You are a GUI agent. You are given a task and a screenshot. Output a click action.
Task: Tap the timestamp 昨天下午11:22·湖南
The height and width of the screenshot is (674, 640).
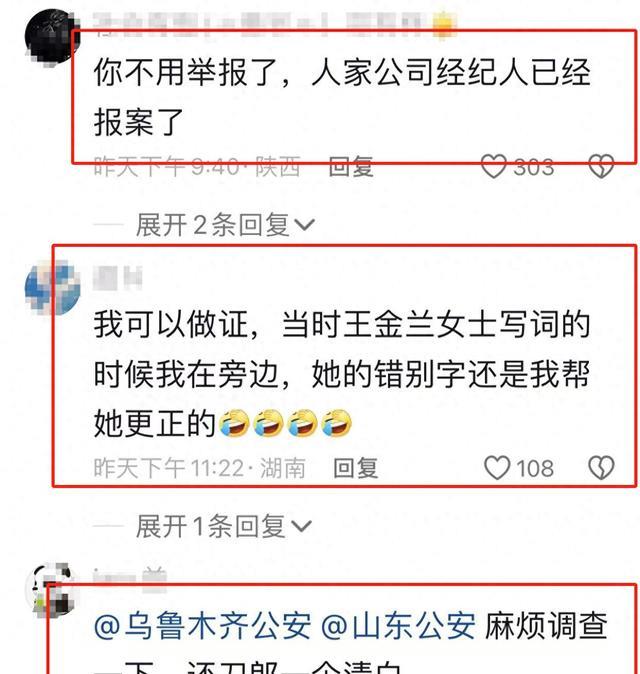point(199,468)
